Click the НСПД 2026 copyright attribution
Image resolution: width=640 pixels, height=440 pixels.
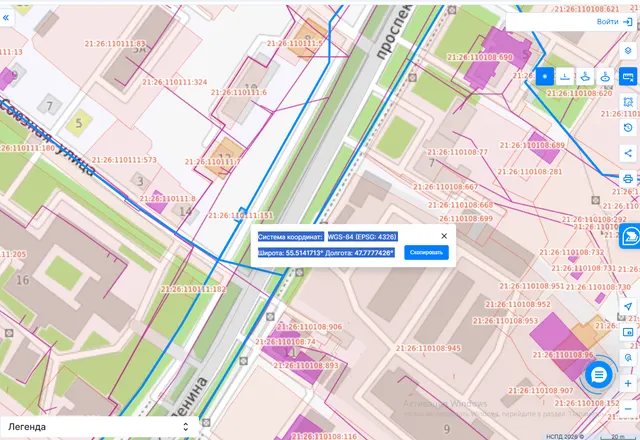coord(565,436)
